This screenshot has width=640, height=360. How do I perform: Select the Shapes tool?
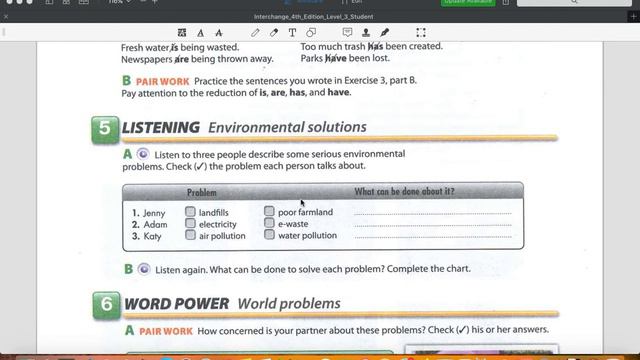click(x=311, y=33)
